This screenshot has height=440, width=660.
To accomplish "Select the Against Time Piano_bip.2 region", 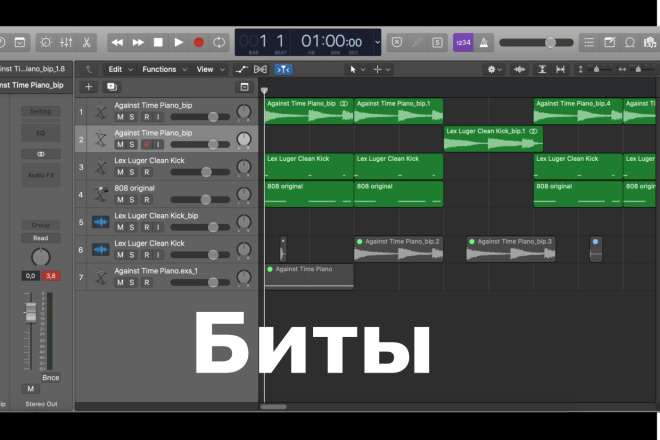I will click(399, 249).
